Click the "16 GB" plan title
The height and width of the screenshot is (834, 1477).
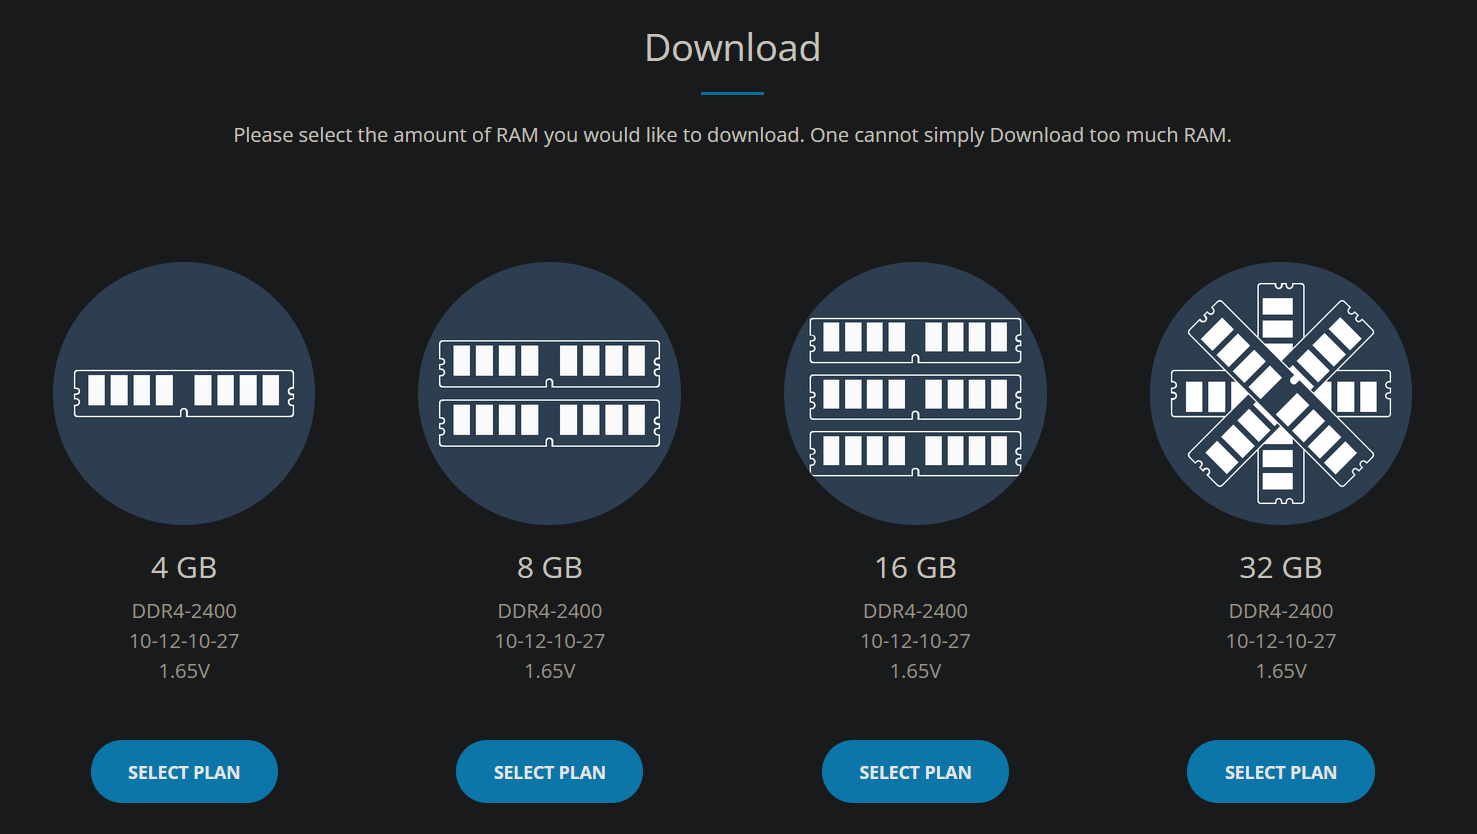pos(915,567)
